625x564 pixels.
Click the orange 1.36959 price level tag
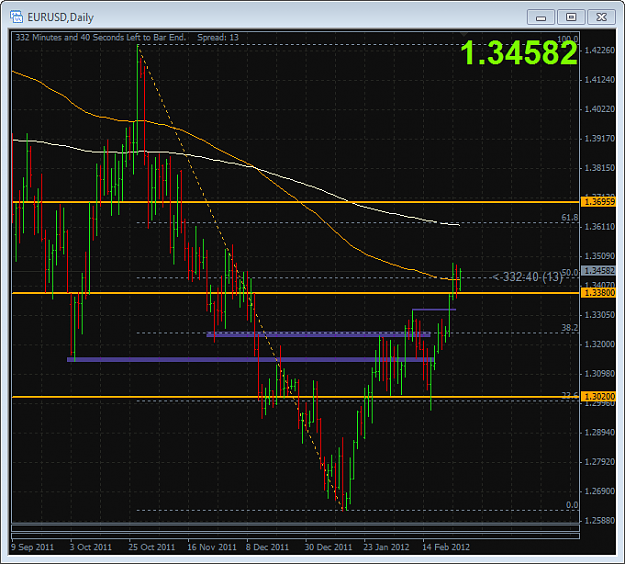[x=599, y=202]
